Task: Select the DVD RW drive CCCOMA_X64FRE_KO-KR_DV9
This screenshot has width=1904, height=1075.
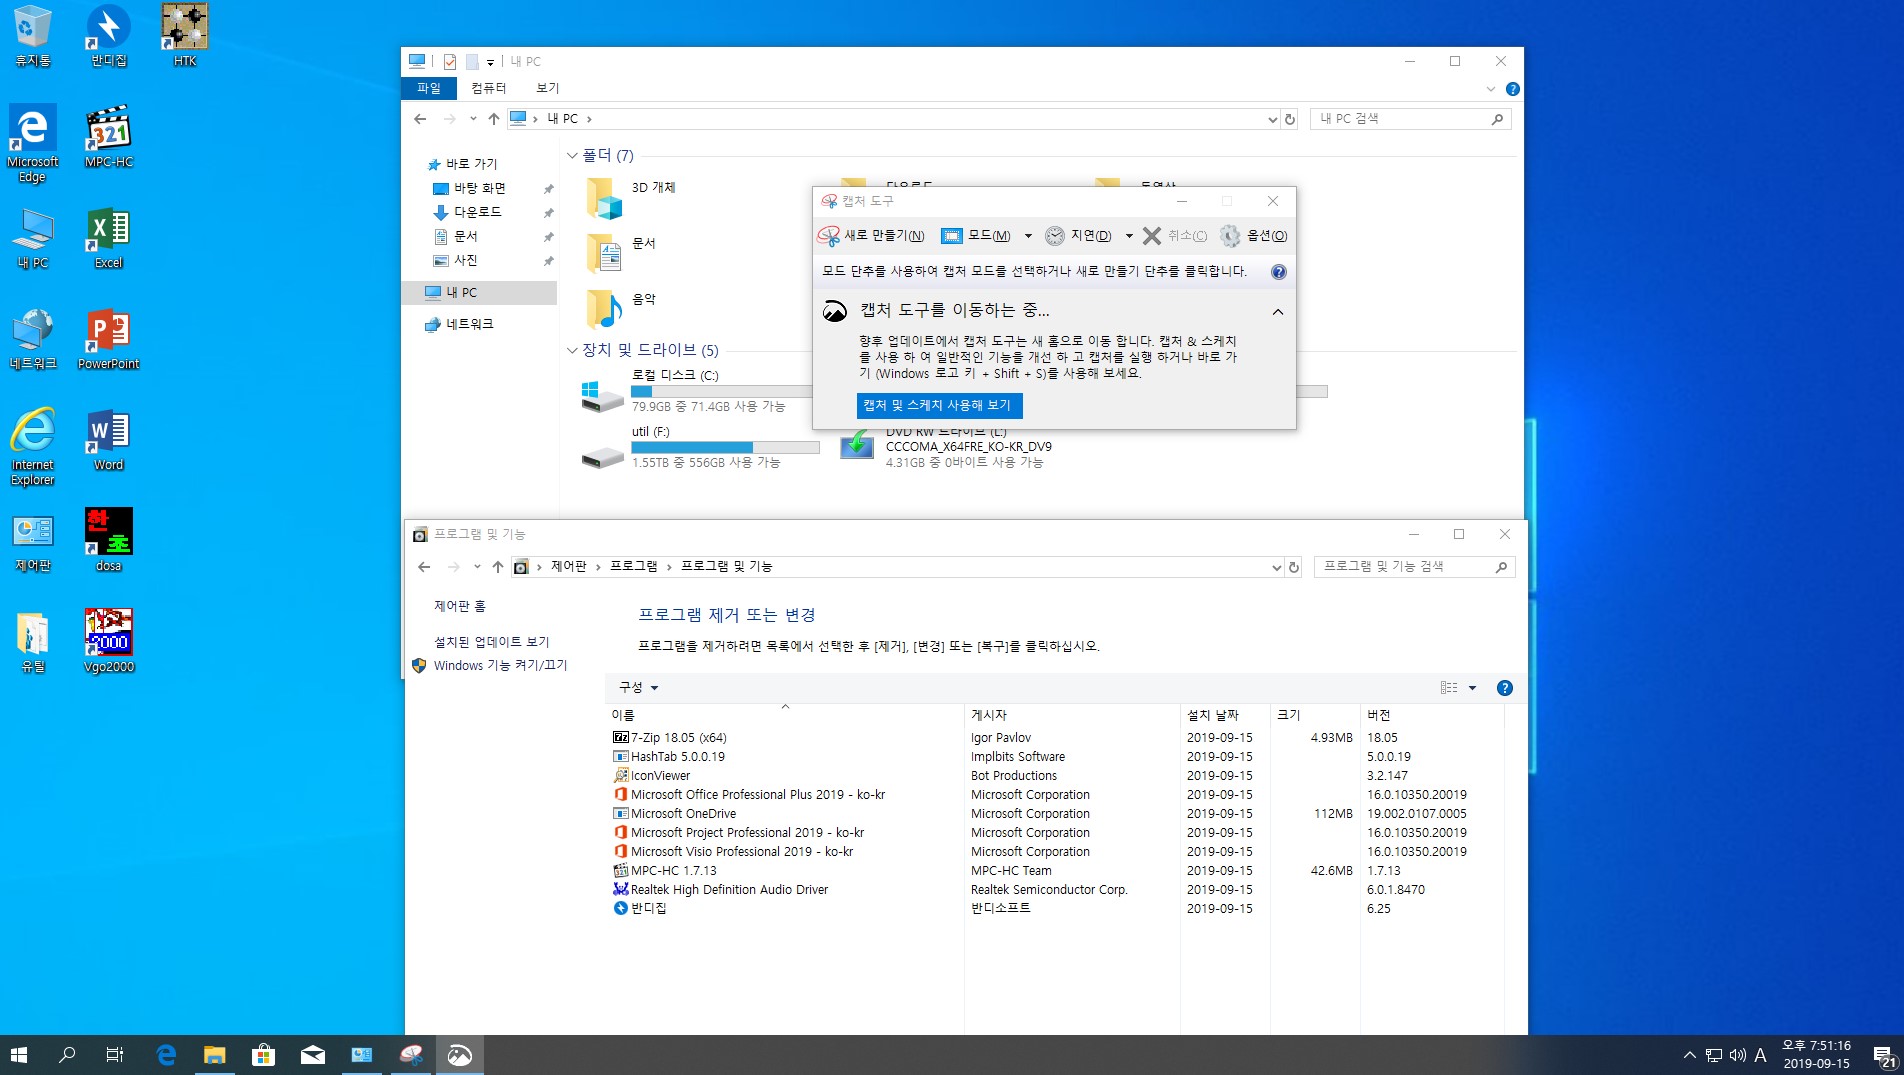Action: [947, 447]
